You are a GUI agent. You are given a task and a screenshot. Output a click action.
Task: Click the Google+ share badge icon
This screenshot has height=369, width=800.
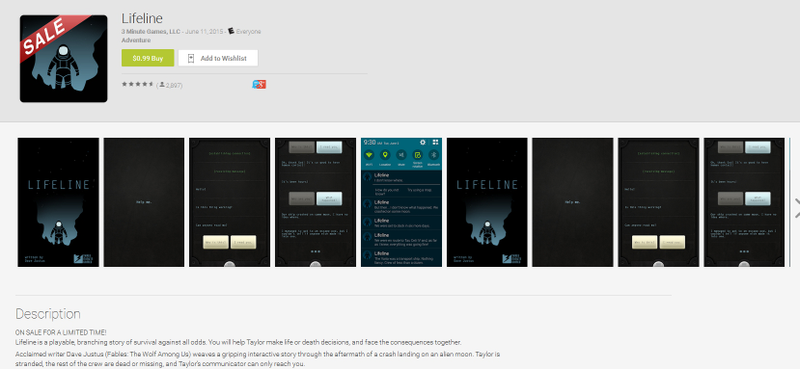point(259,85)
